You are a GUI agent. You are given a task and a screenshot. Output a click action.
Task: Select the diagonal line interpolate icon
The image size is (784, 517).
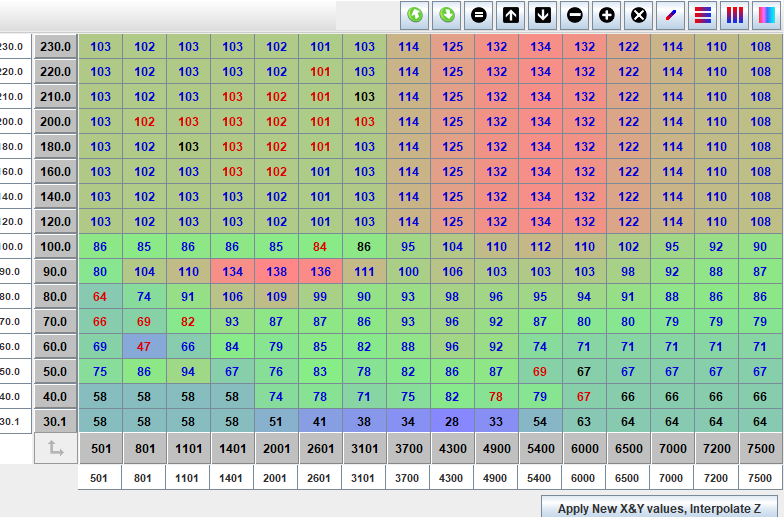coord(671,15)
